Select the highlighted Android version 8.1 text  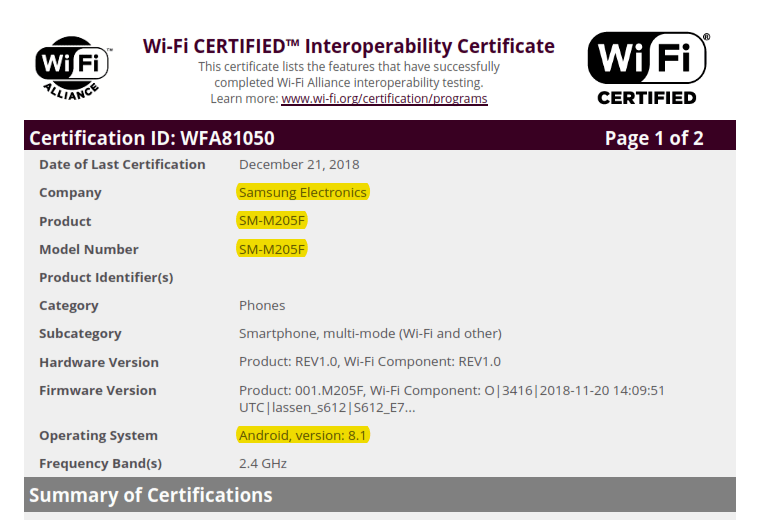[x=304, y=435]
